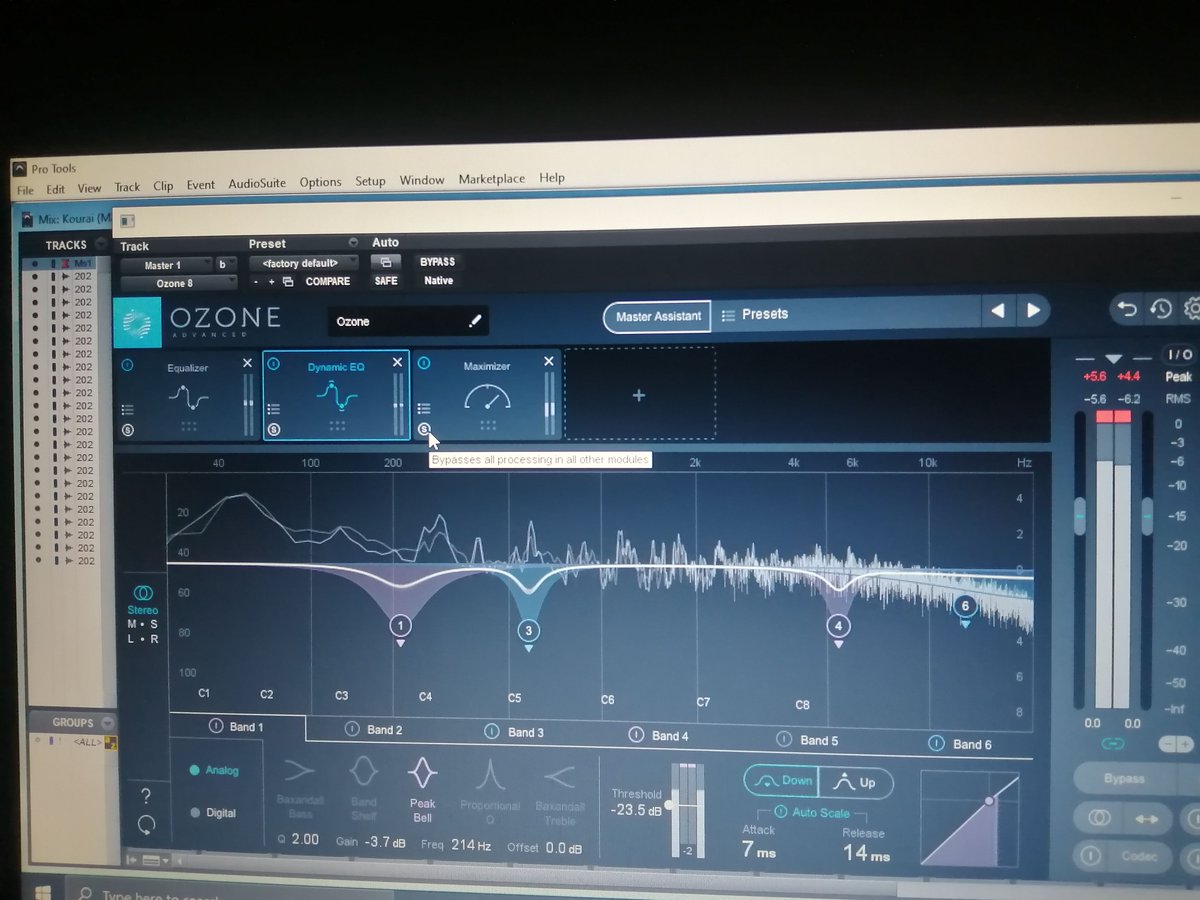Set dynamic mode to Down
This screenshot has height=900, width=1200.
coord(781,781)
